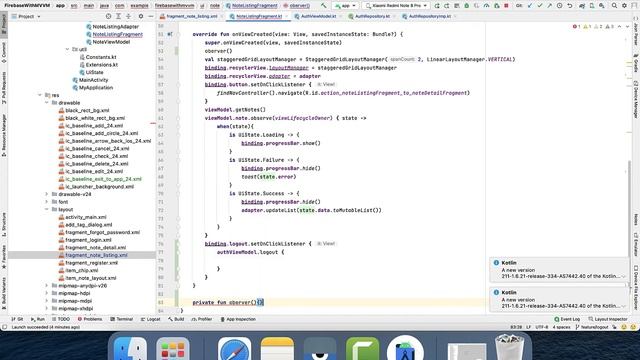Open Search Everywhere magnifier icon
640x360 pixels.
614,6
